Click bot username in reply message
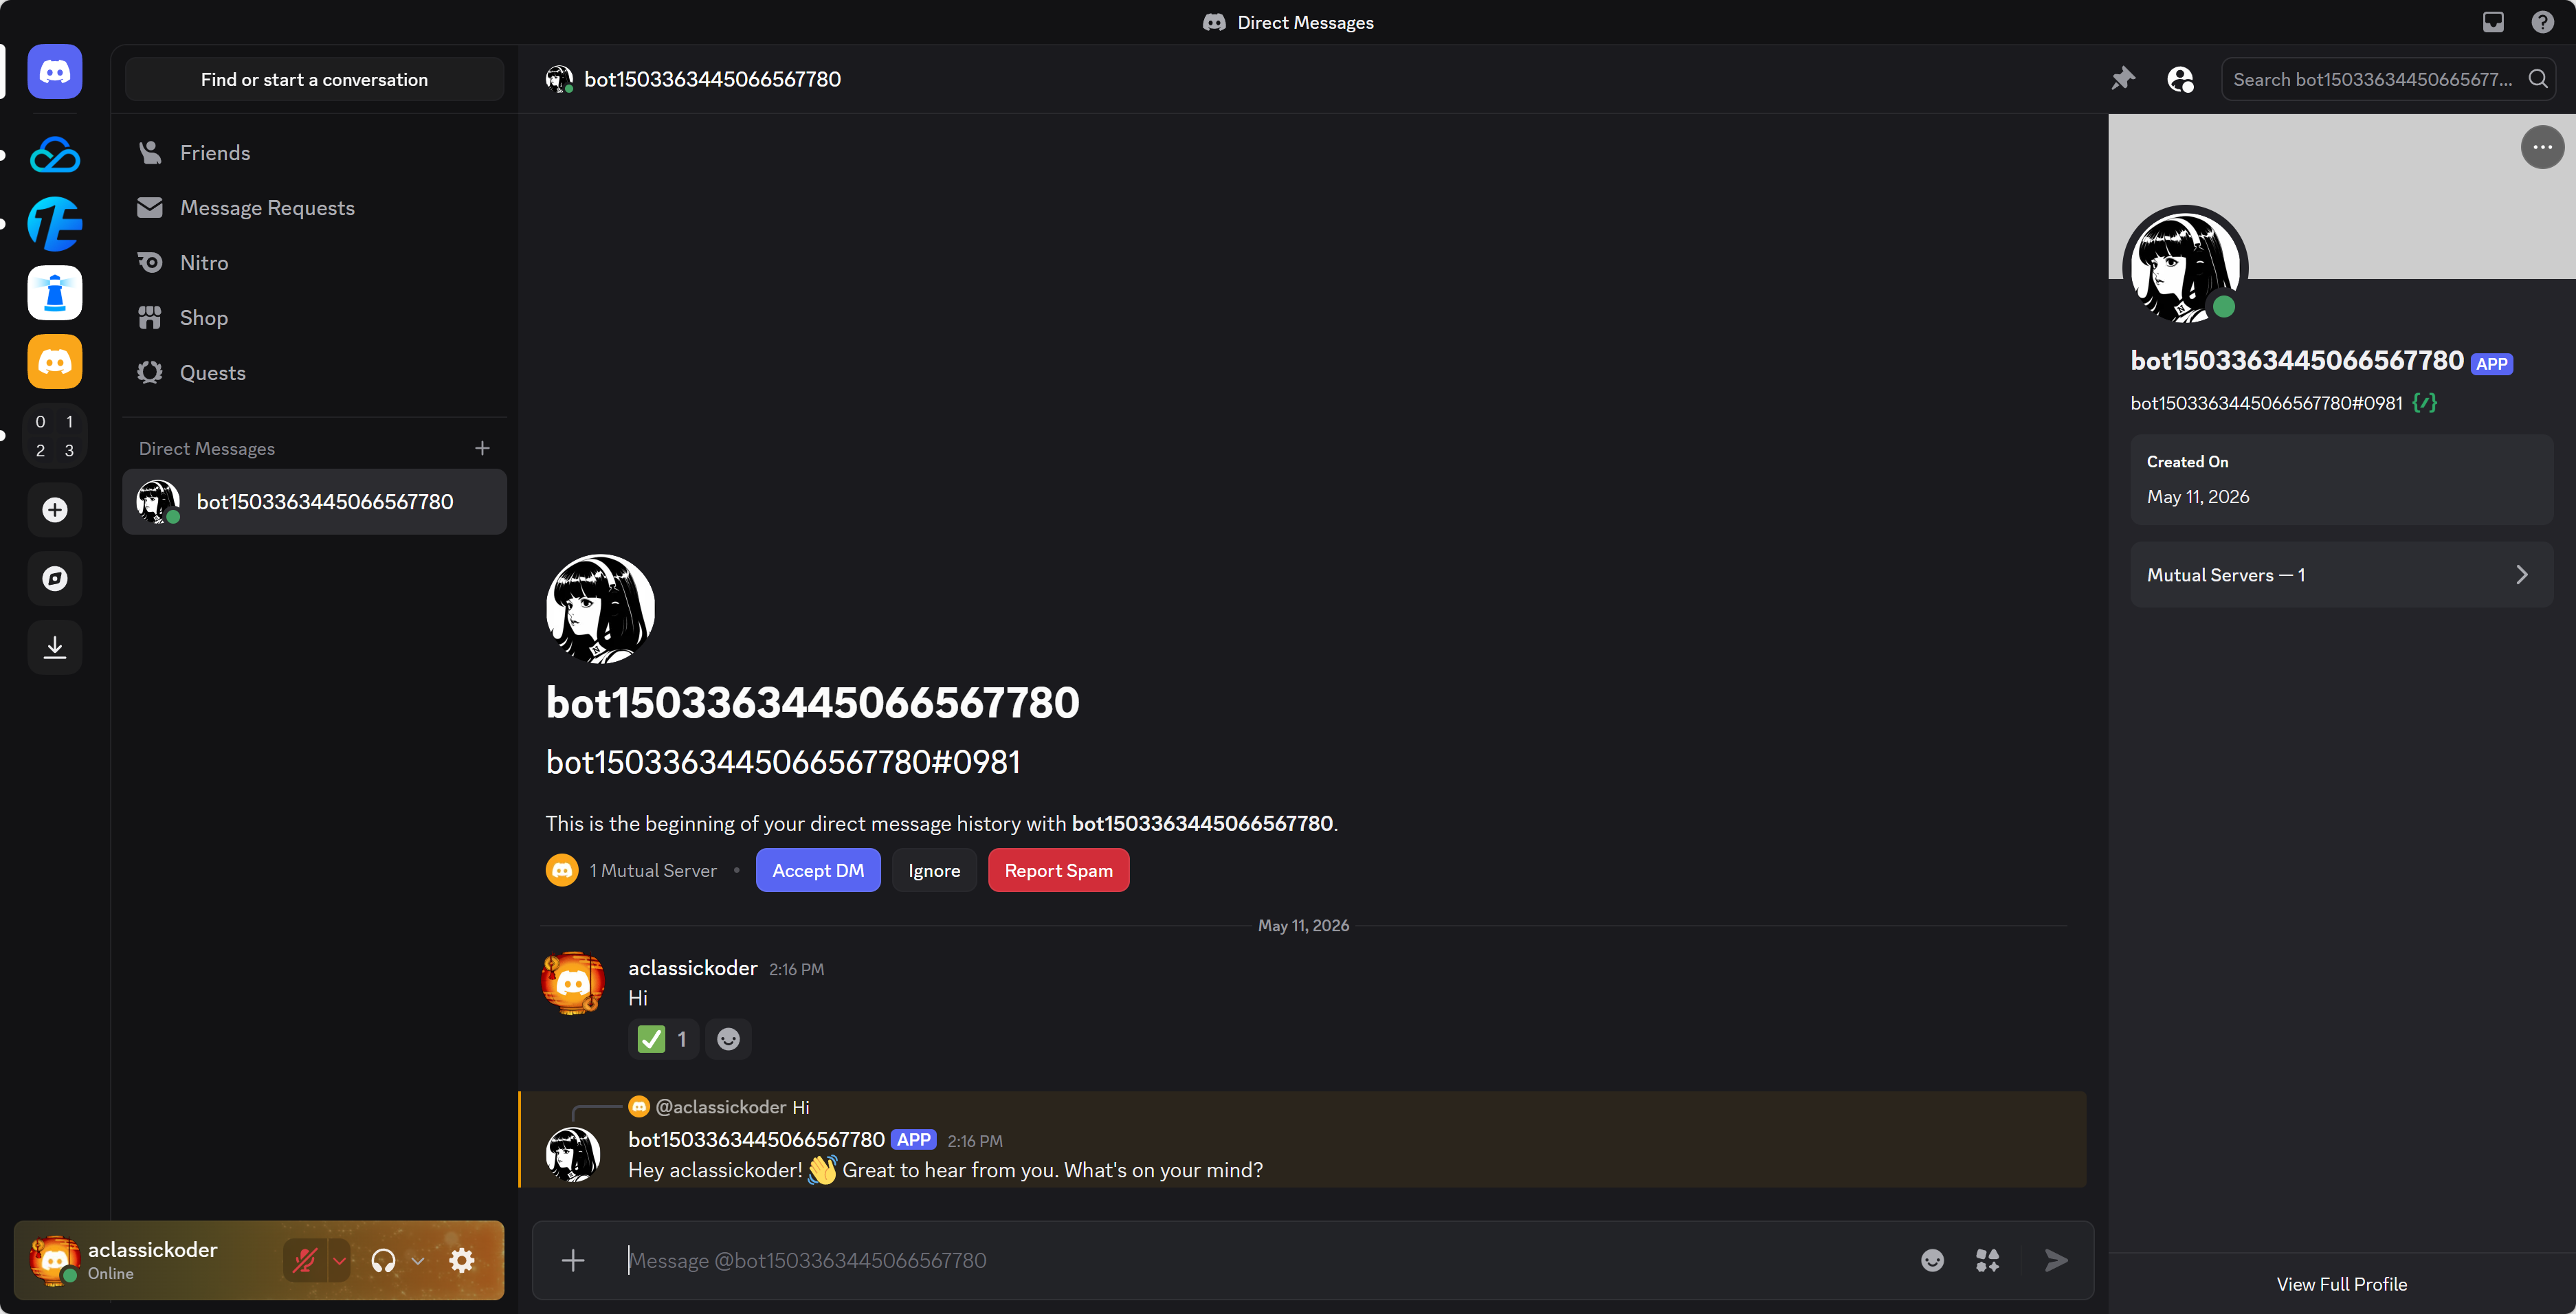2576x1314 pixels. 756,1140
